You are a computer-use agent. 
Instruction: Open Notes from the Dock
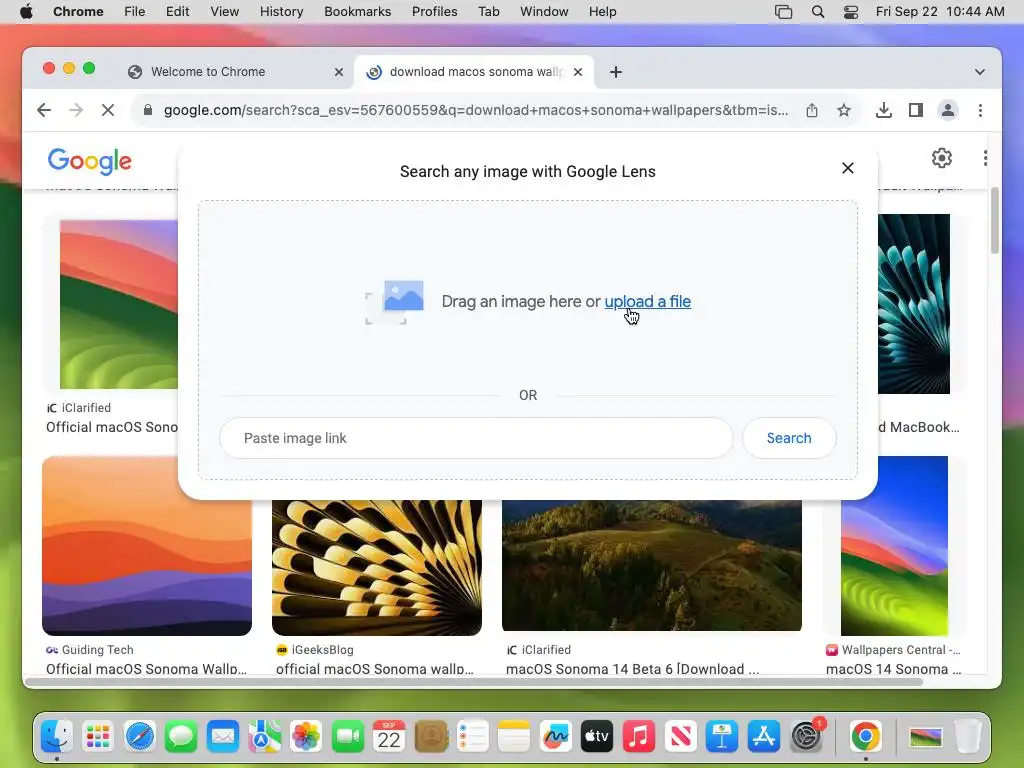click(514, 737)
